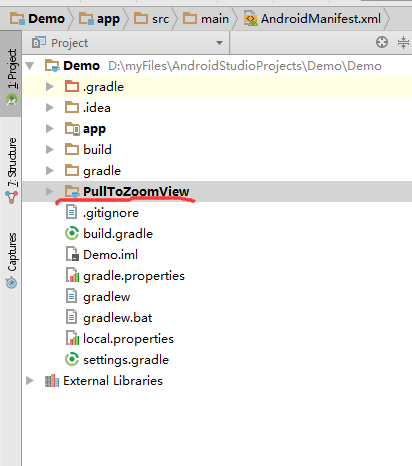The width and height of the screenshot is (412, 466).
Task: Click the gradle.properties chart file icon
Action: pyautogui.click(x=72, y=275)
